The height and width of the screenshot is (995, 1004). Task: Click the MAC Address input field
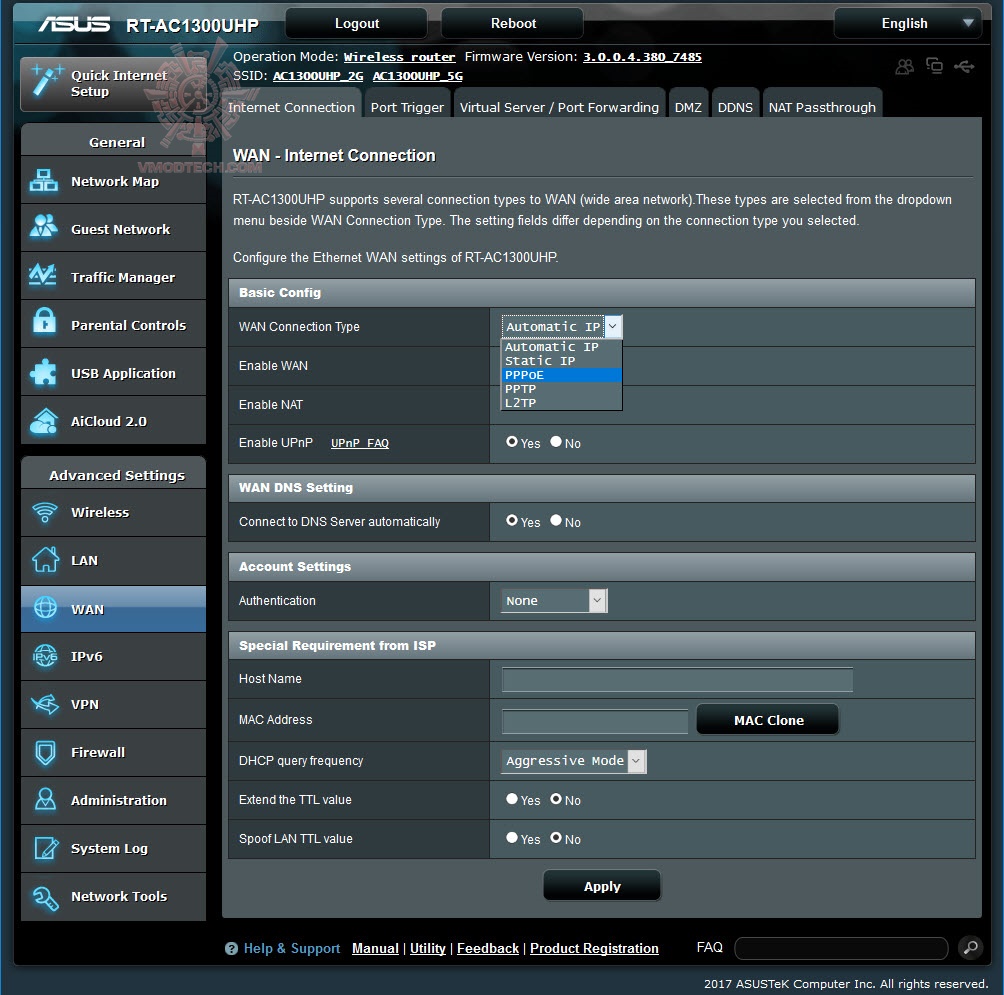coord(595,721)
